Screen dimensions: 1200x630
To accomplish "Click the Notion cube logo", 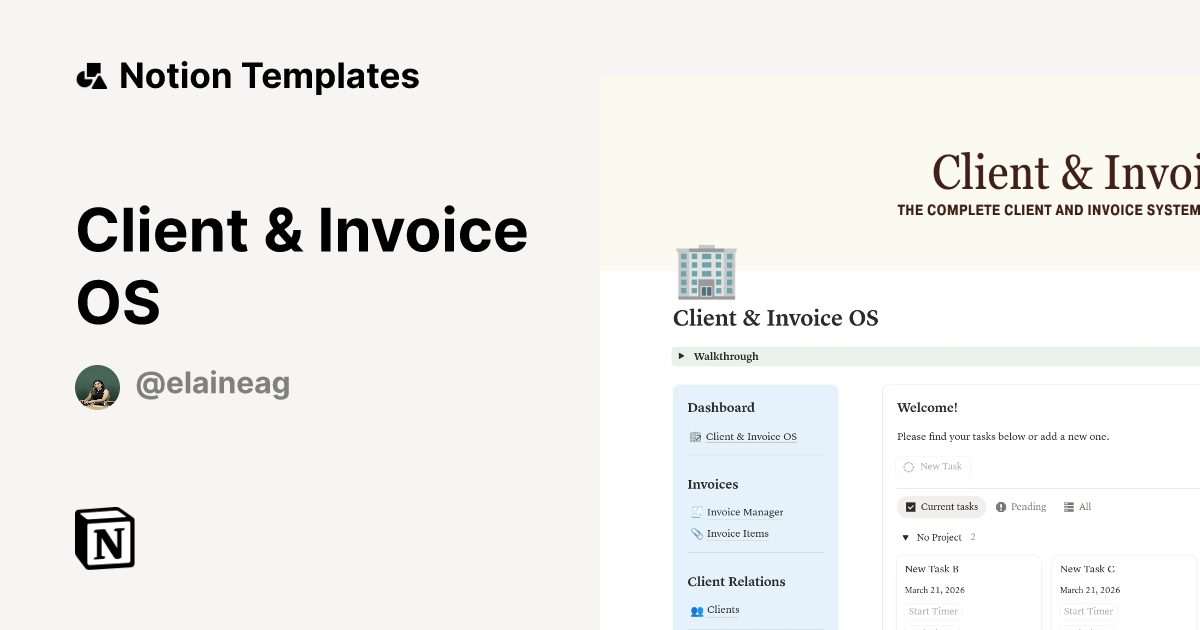I will [x=105, y=539].
